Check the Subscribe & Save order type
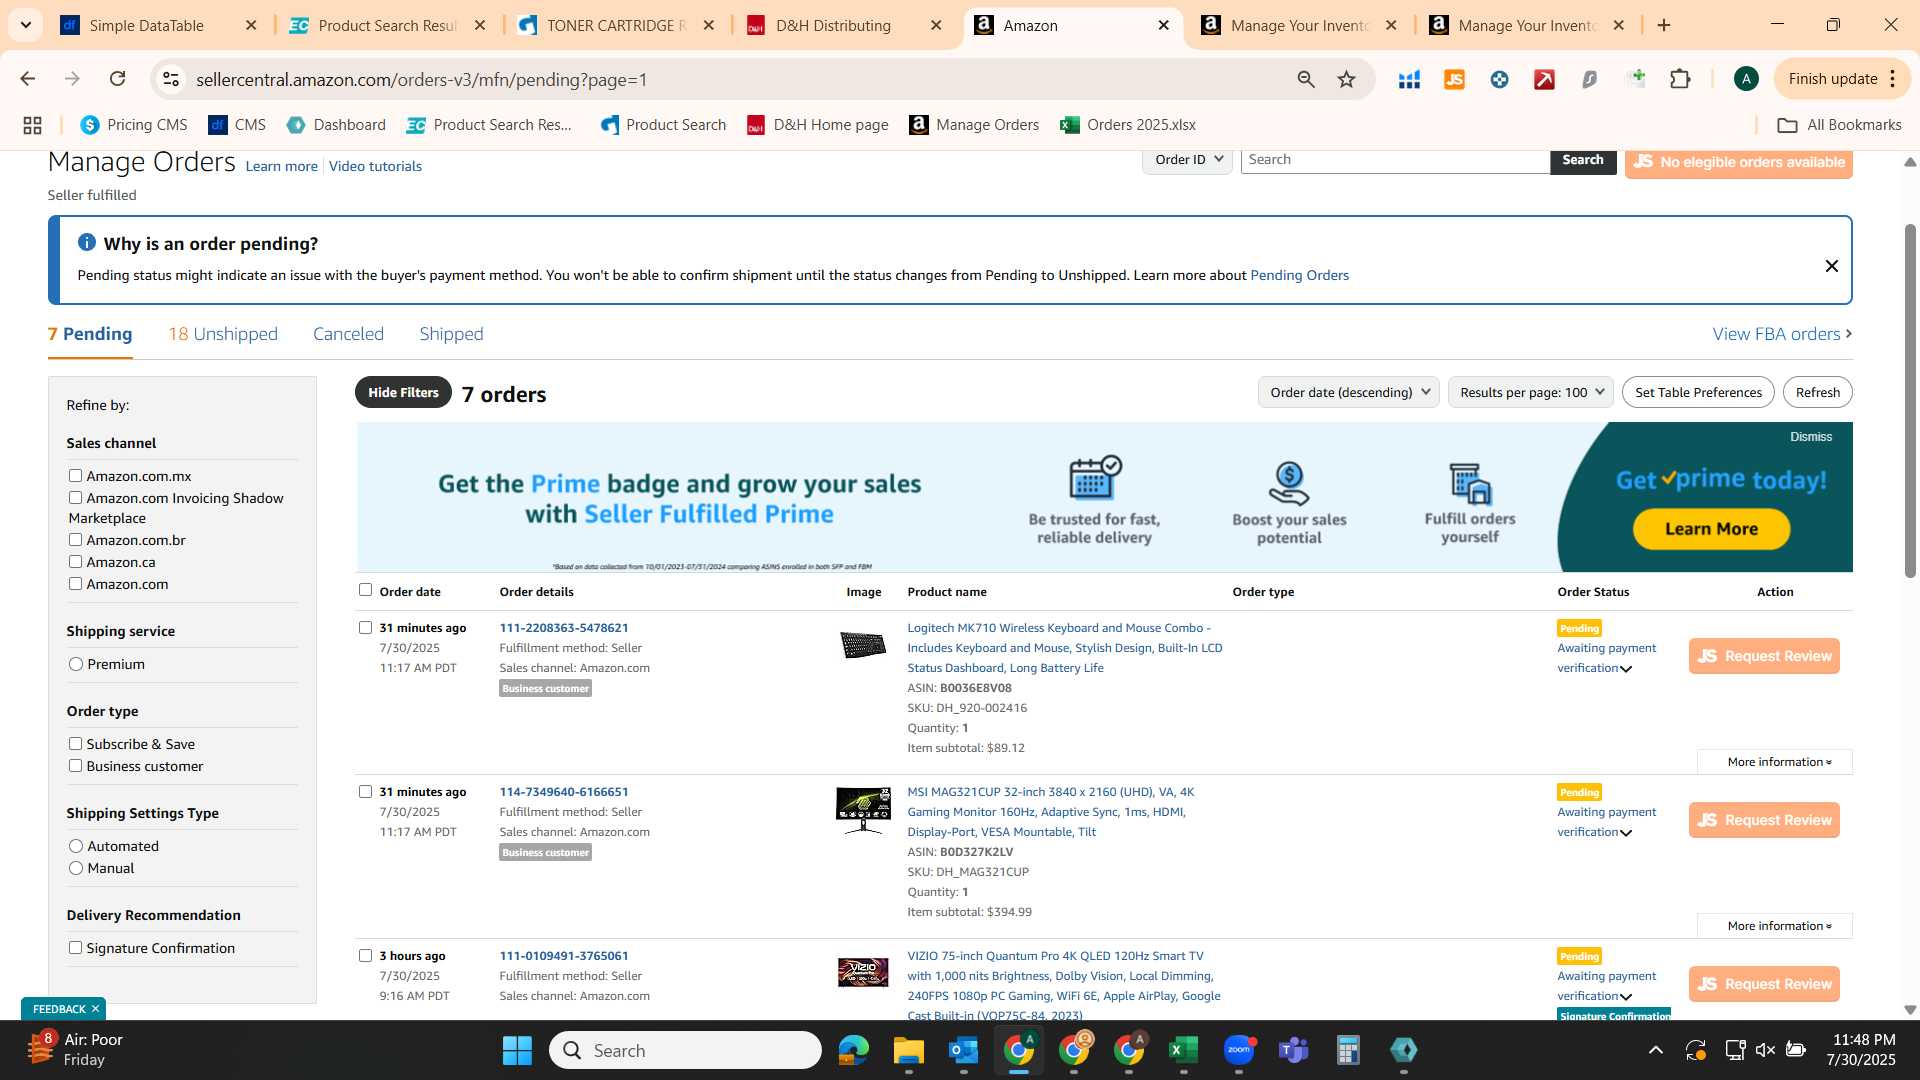The height and width of the screenshot is (1080, 1920). (75, 744)
